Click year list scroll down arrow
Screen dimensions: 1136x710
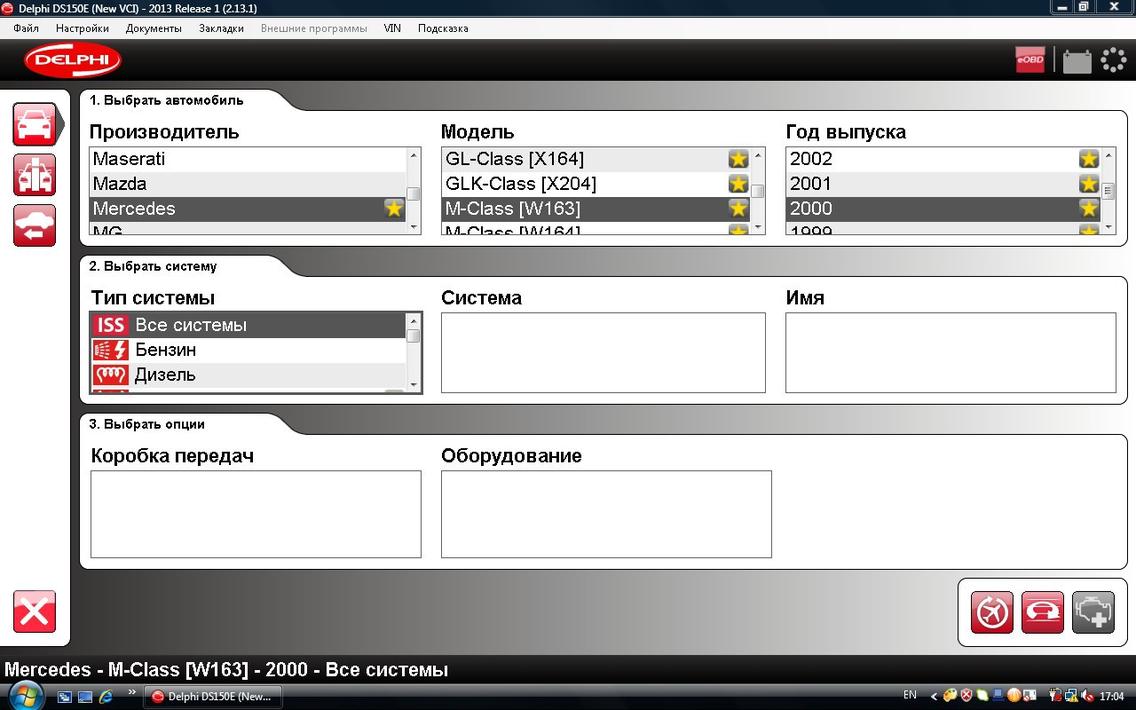pos(1108,227)
